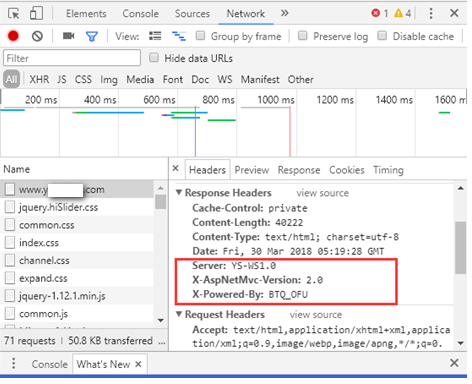Viewport: 472px width, 384px height.
Task: Filter requests by XHR
Action: [39, 79]
